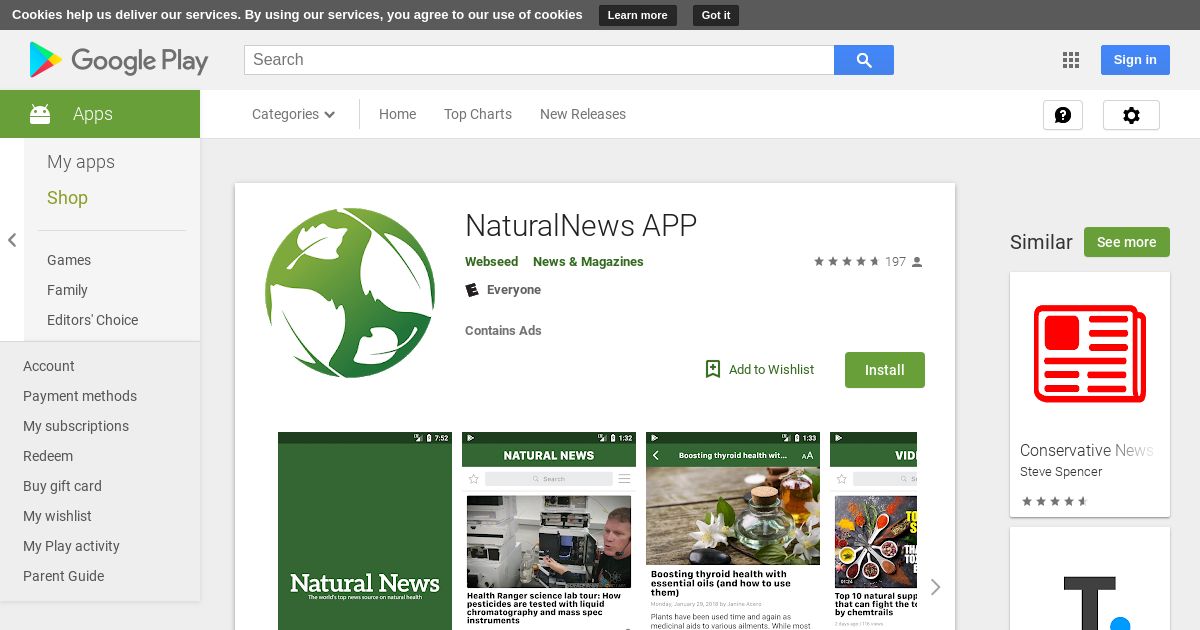Screen dimensions: 1200x630
Task: Collapse the sidebar with left arrow
Action: pyautogui.click(x=12, y=240)
